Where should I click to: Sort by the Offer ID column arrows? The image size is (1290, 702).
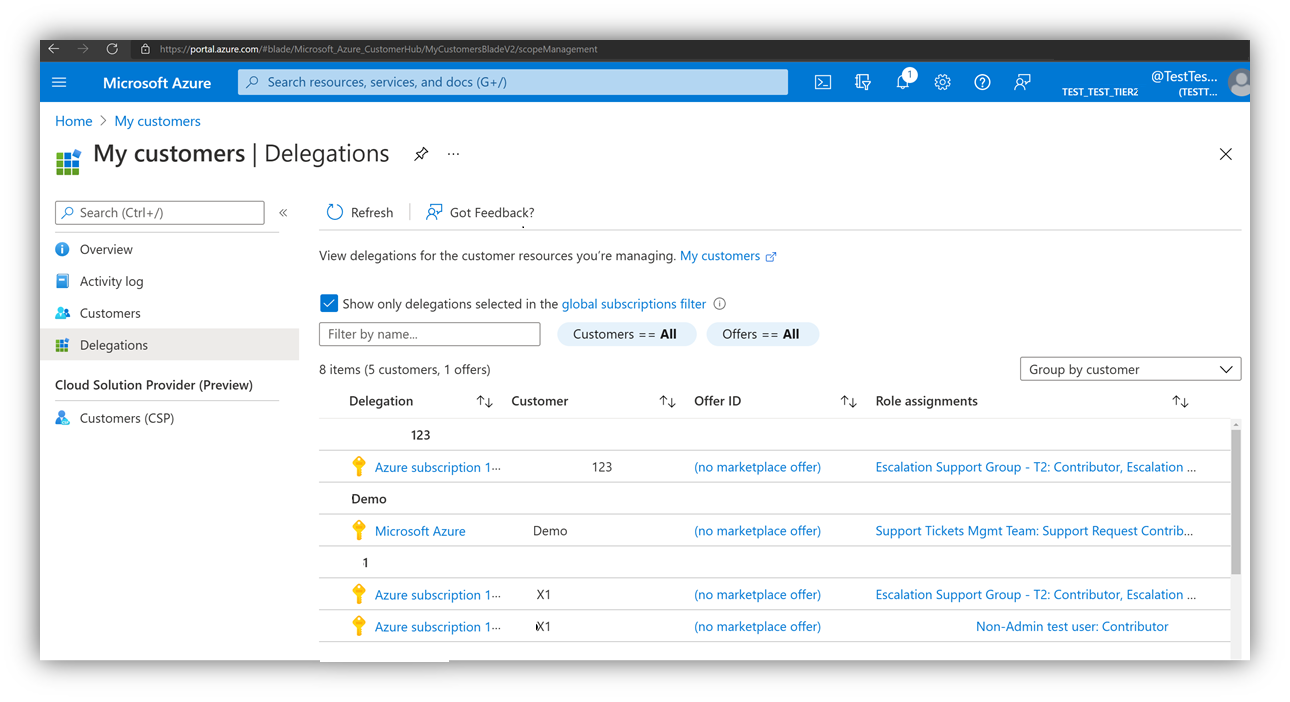coord(849,401)
